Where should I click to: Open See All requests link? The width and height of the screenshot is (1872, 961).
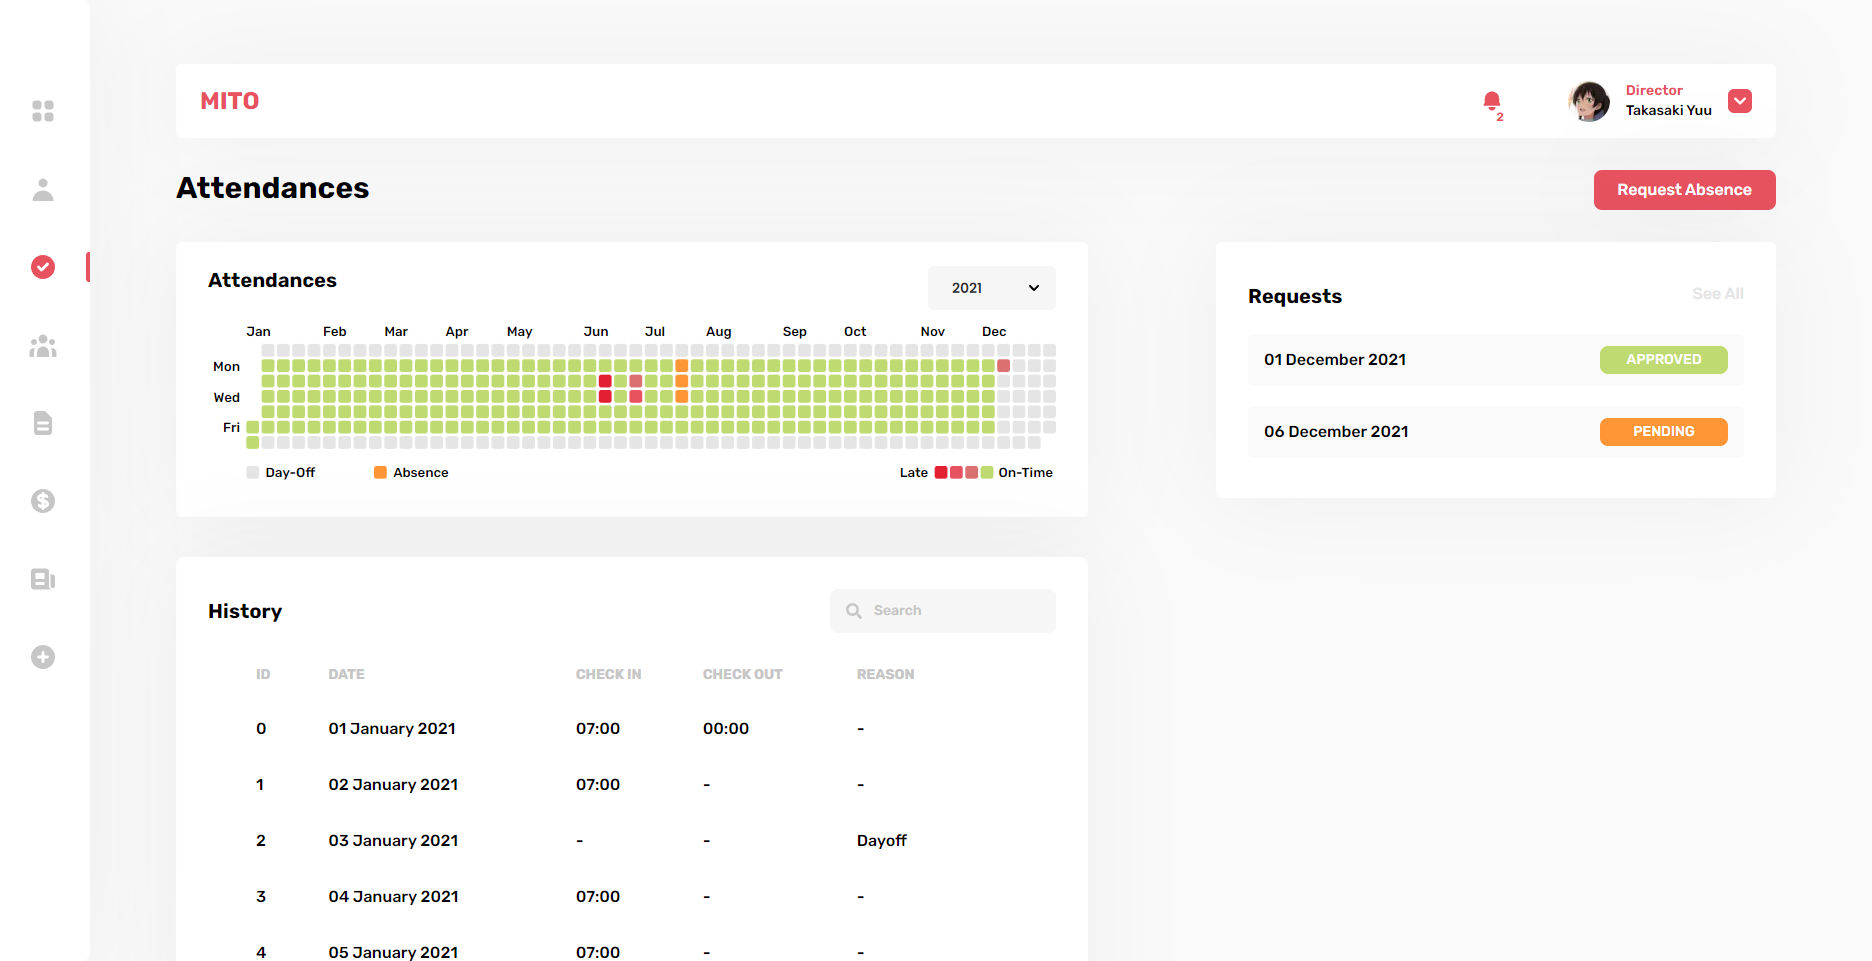pos(1717,294)
